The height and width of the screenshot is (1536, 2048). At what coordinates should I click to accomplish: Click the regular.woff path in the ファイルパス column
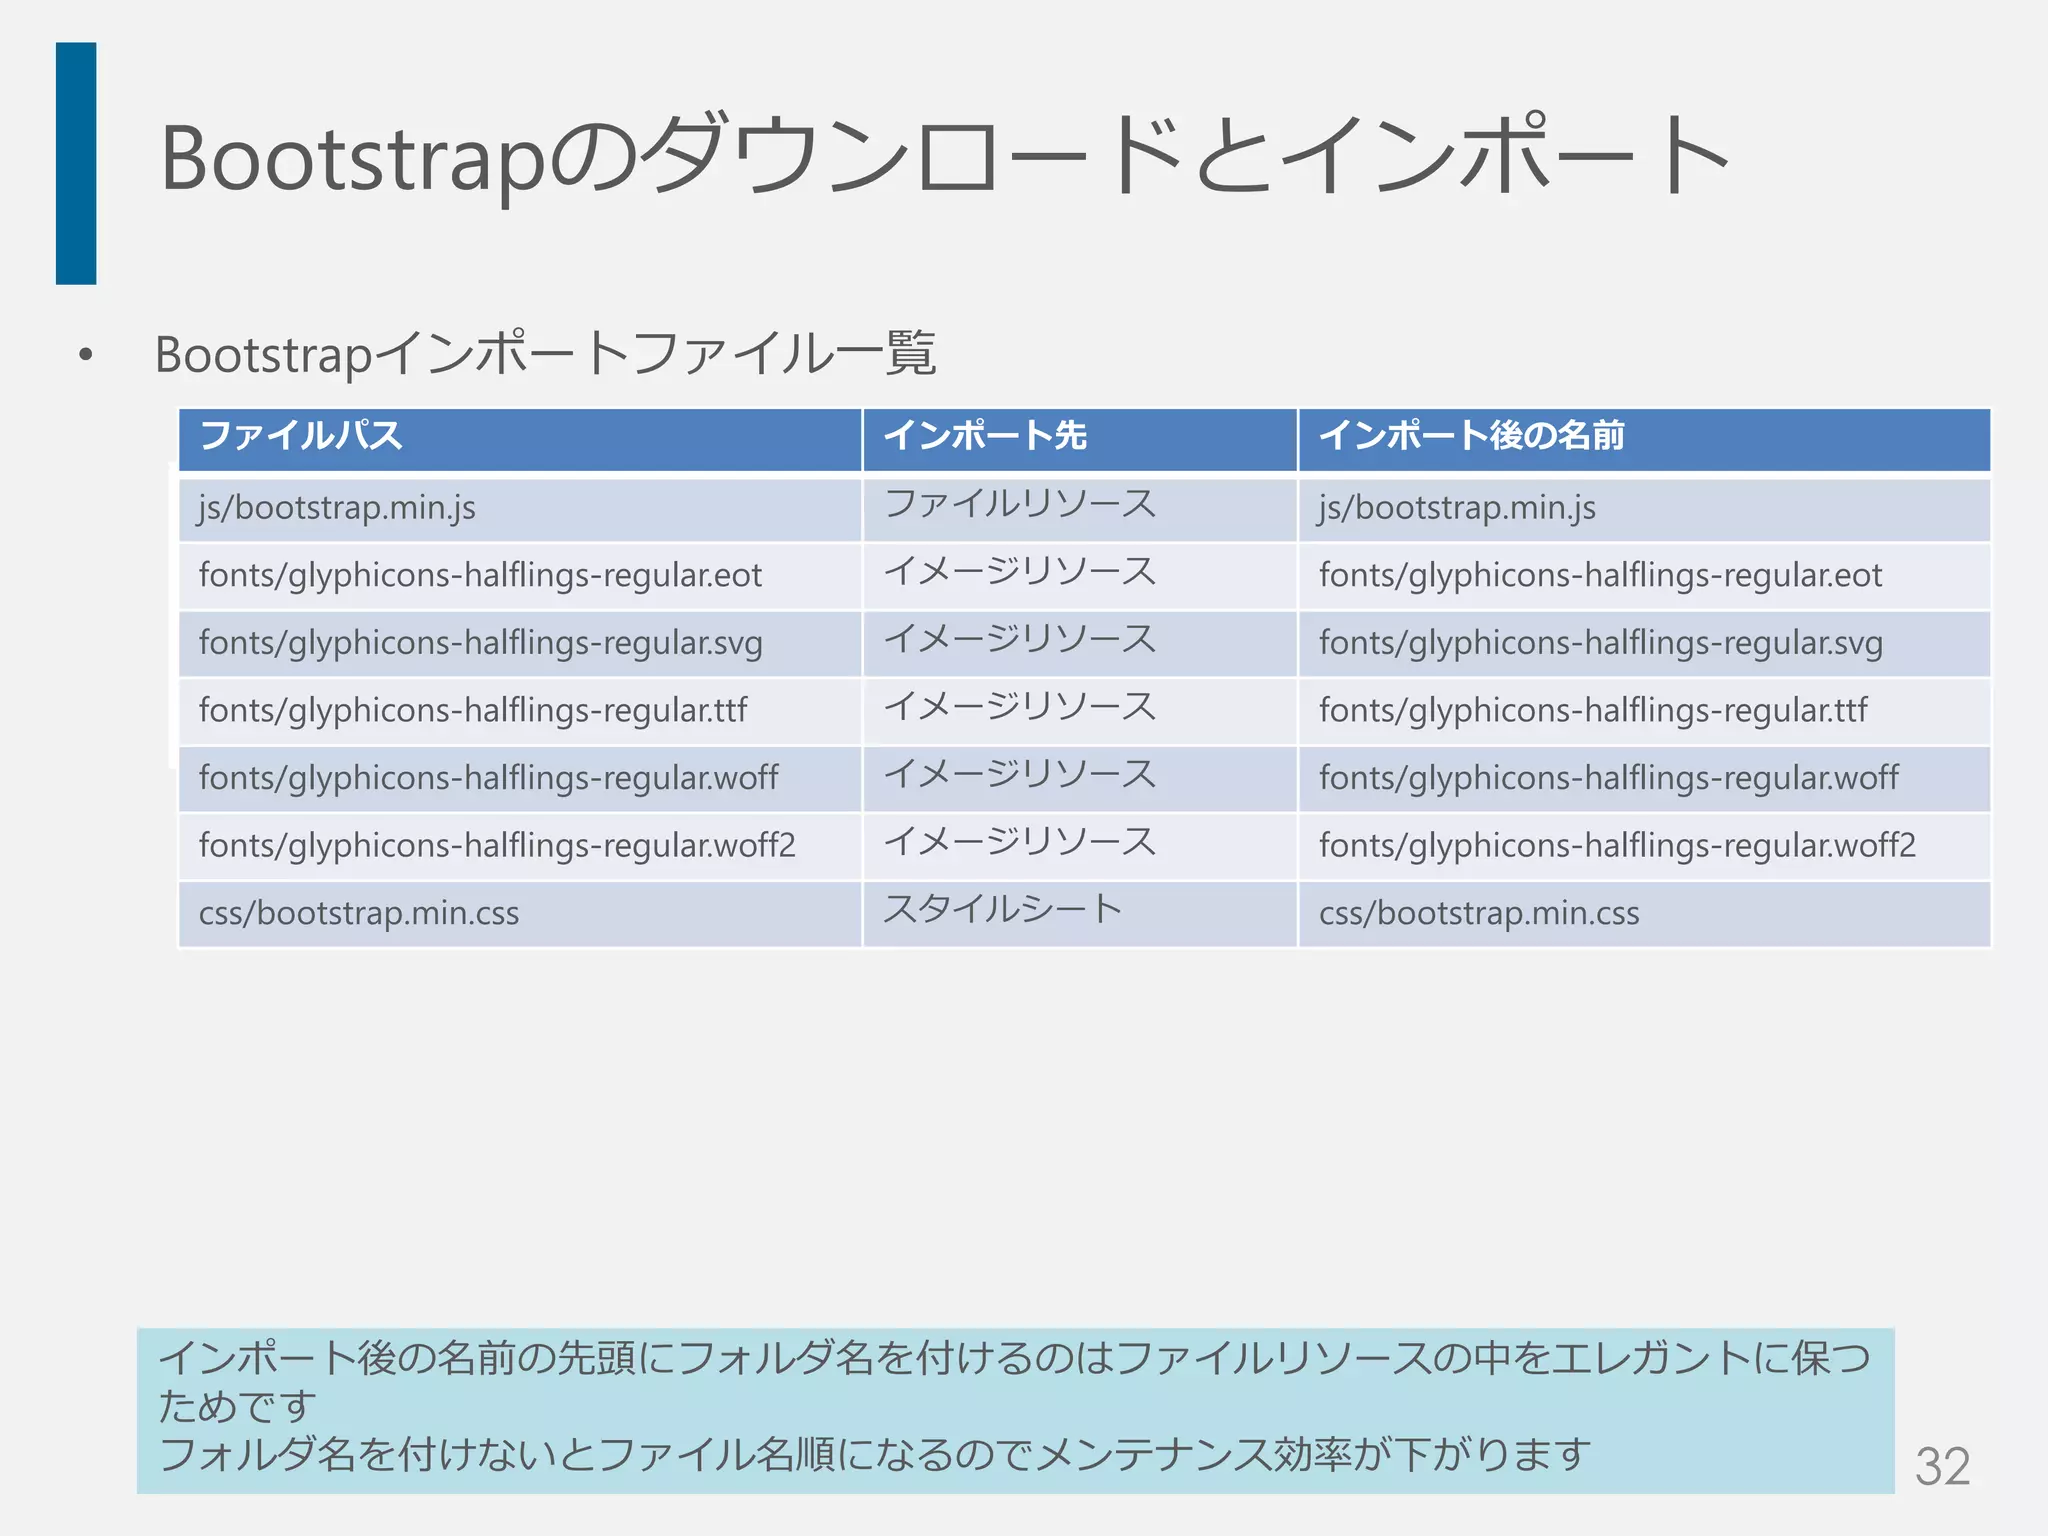click(x=488, y=778)
